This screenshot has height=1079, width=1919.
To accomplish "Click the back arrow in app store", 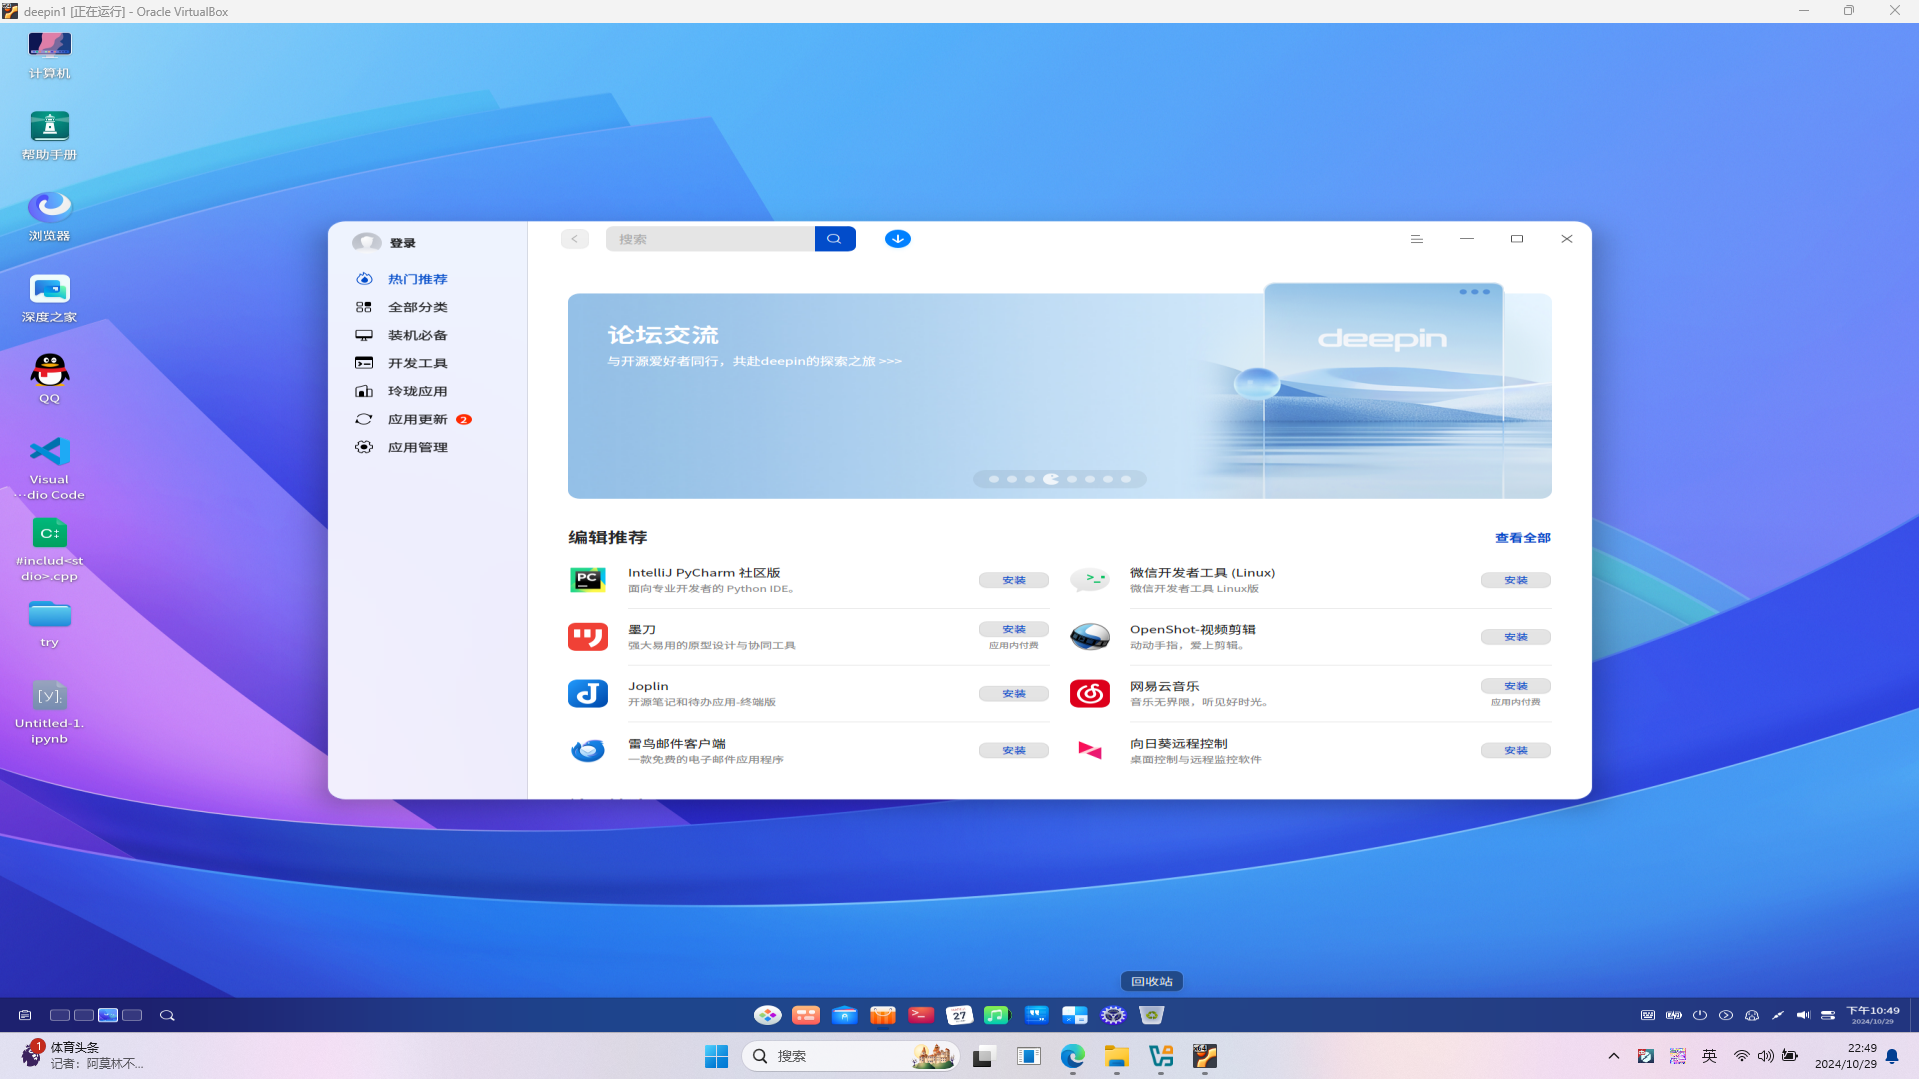I will (574, 239).
